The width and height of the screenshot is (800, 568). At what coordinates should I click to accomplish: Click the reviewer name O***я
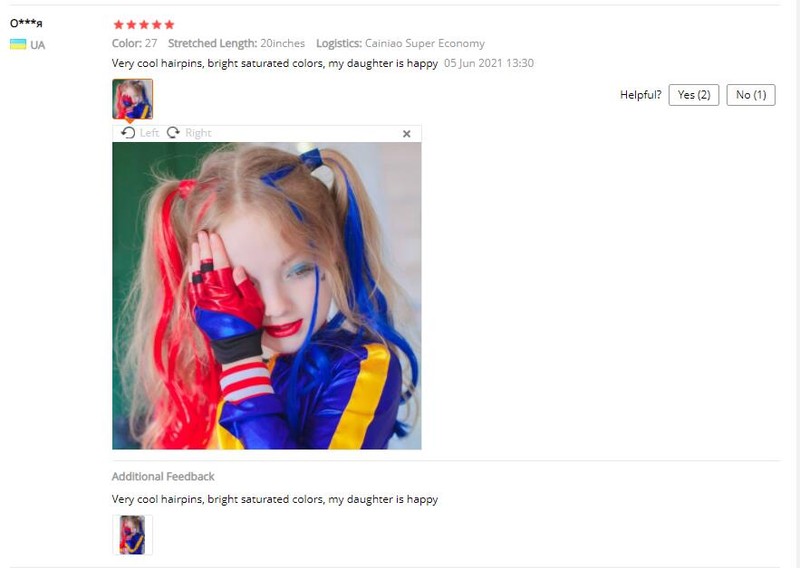click(26, 23)
